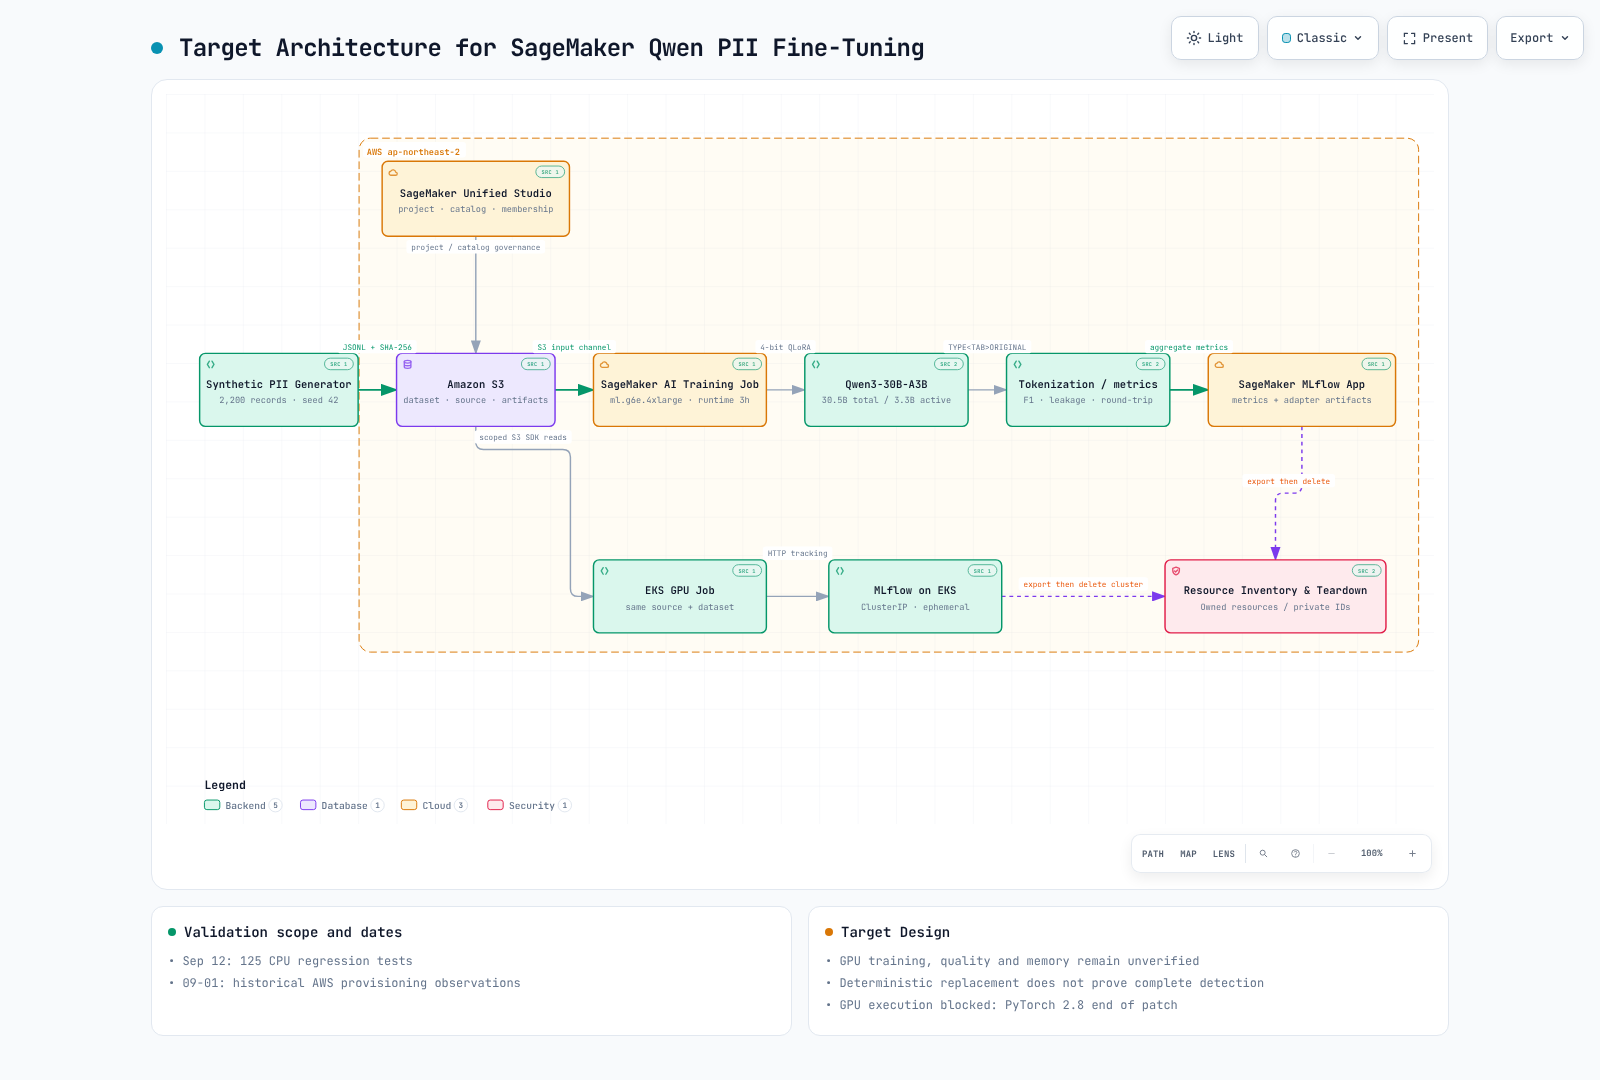The width and height of the screenshot is (1600, 1080).
Task: Click the 'S3 input channel' edge label
Action: [x=574, y=347]
